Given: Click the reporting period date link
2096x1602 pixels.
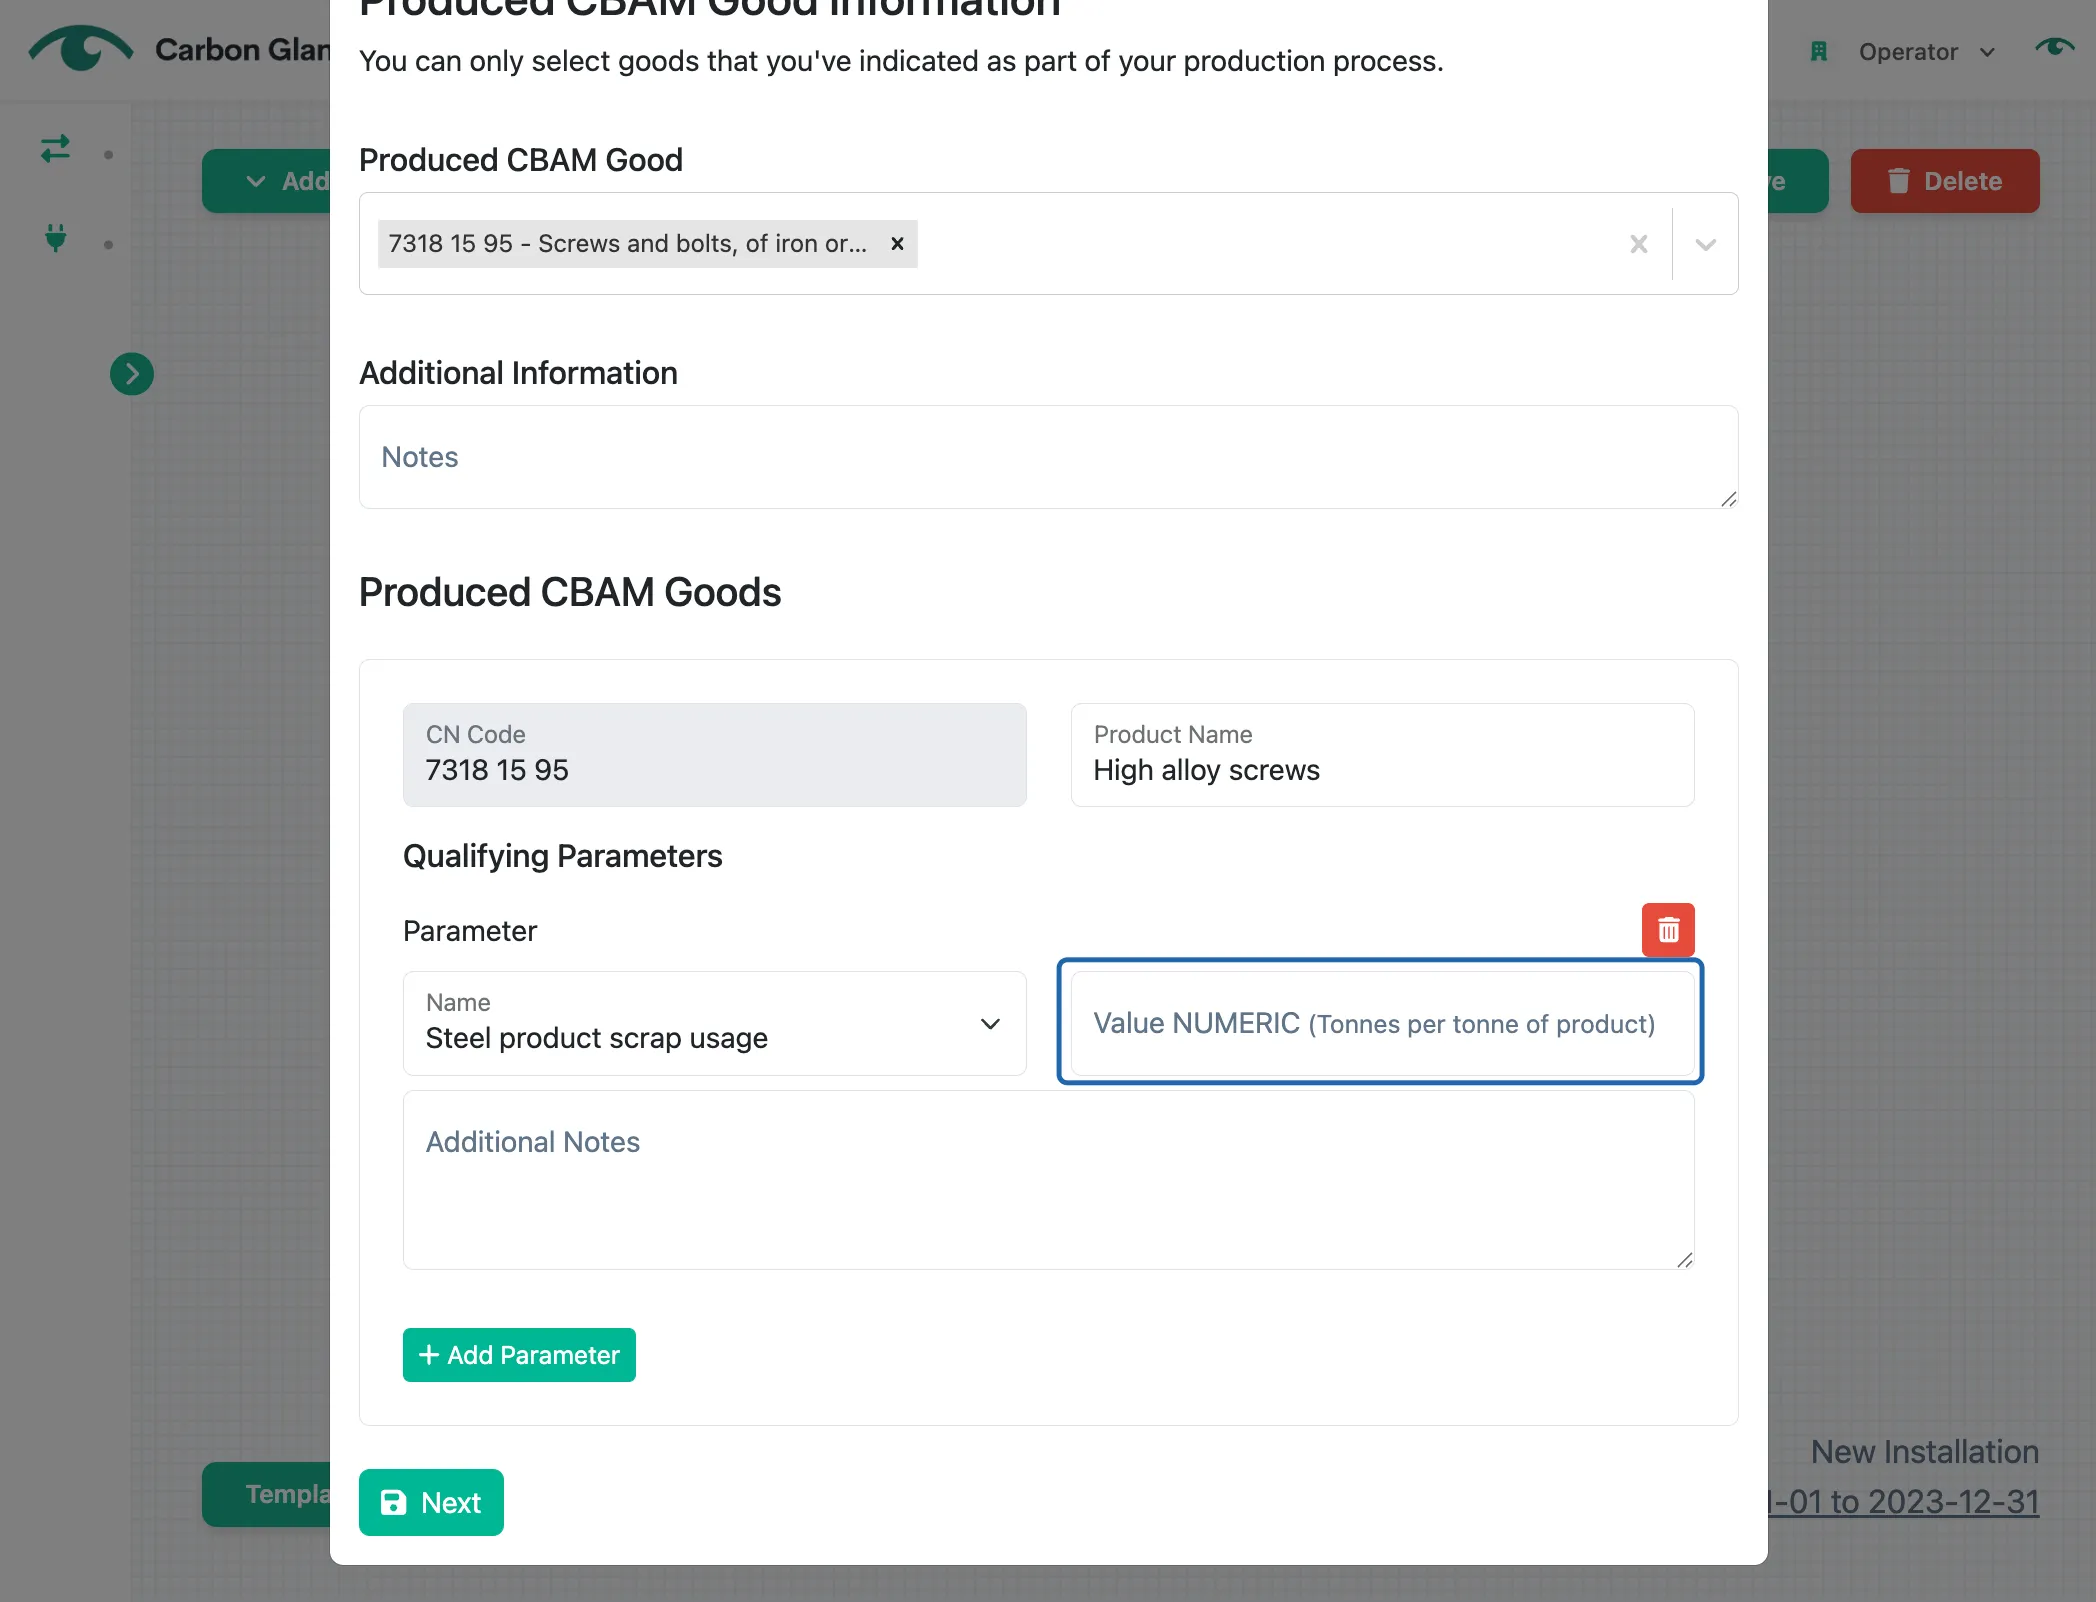Looking at the screenshot, I should click(1903, 1502).
